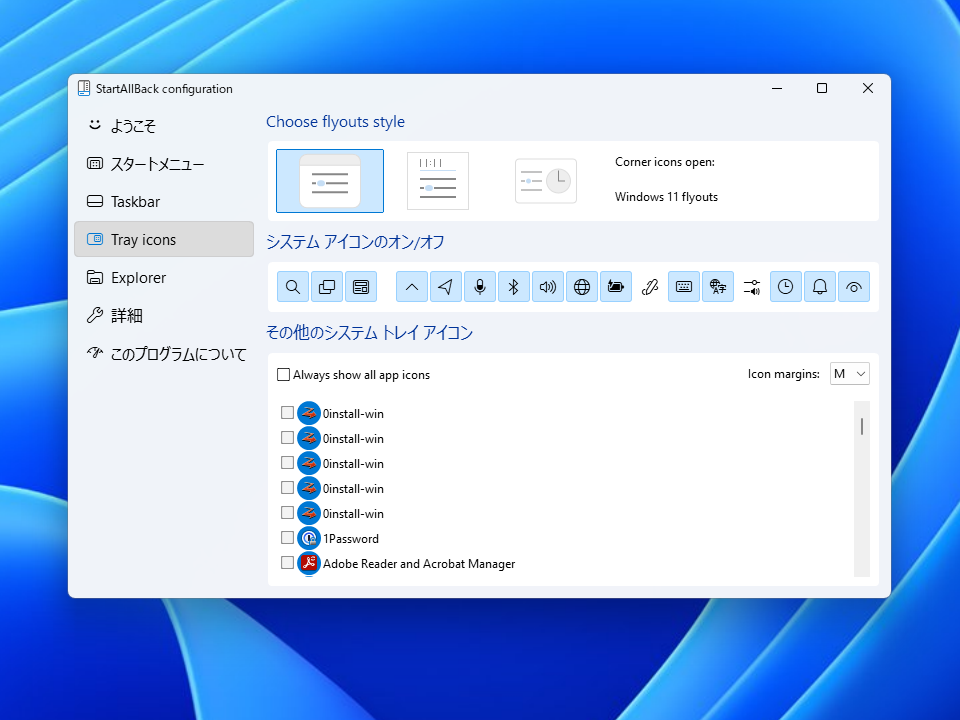Select the first rounded flyout style thumbnail
The image size is (960, 720).
click(x=330, y=181)
